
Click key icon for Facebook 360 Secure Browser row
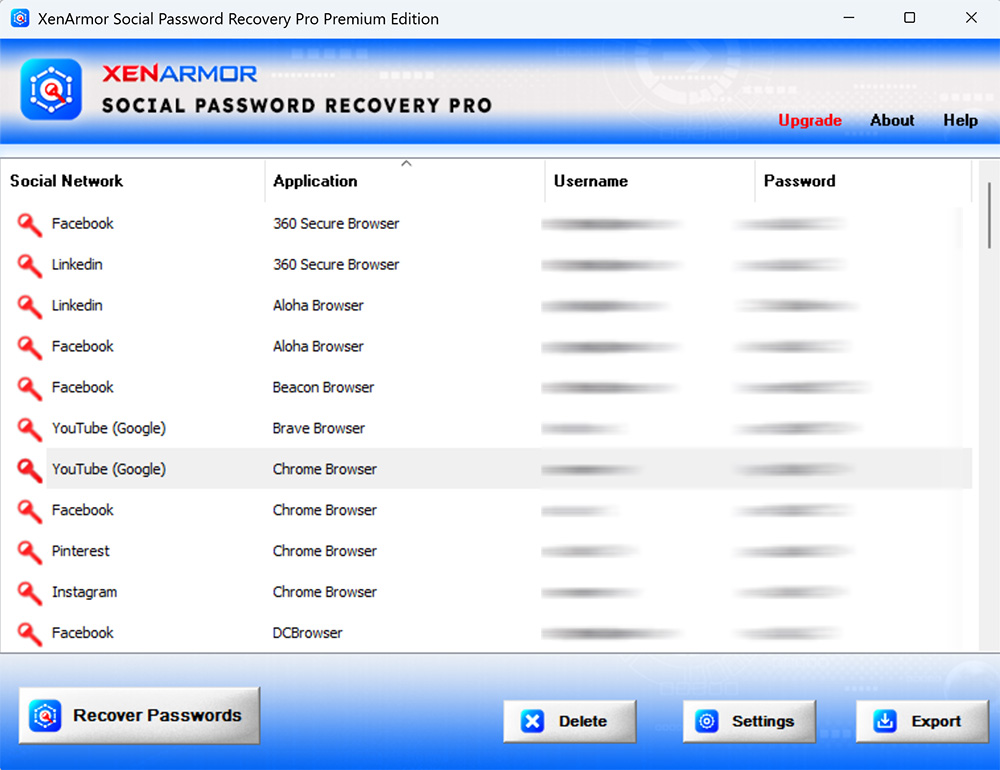(x=29, y=224)
